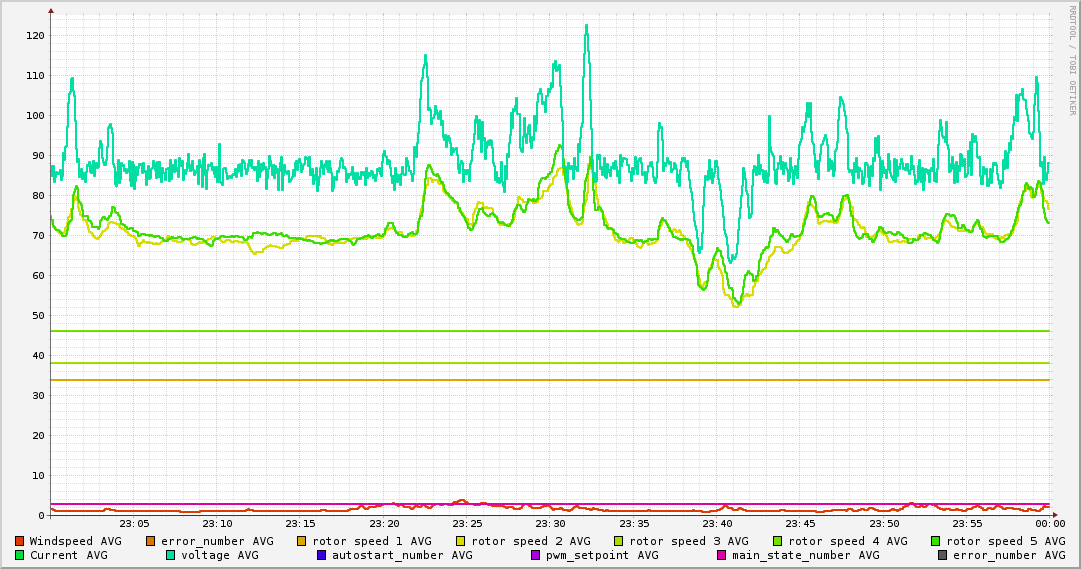
Task: Click the 23:45 time axis label
Action: click(800, 524)
